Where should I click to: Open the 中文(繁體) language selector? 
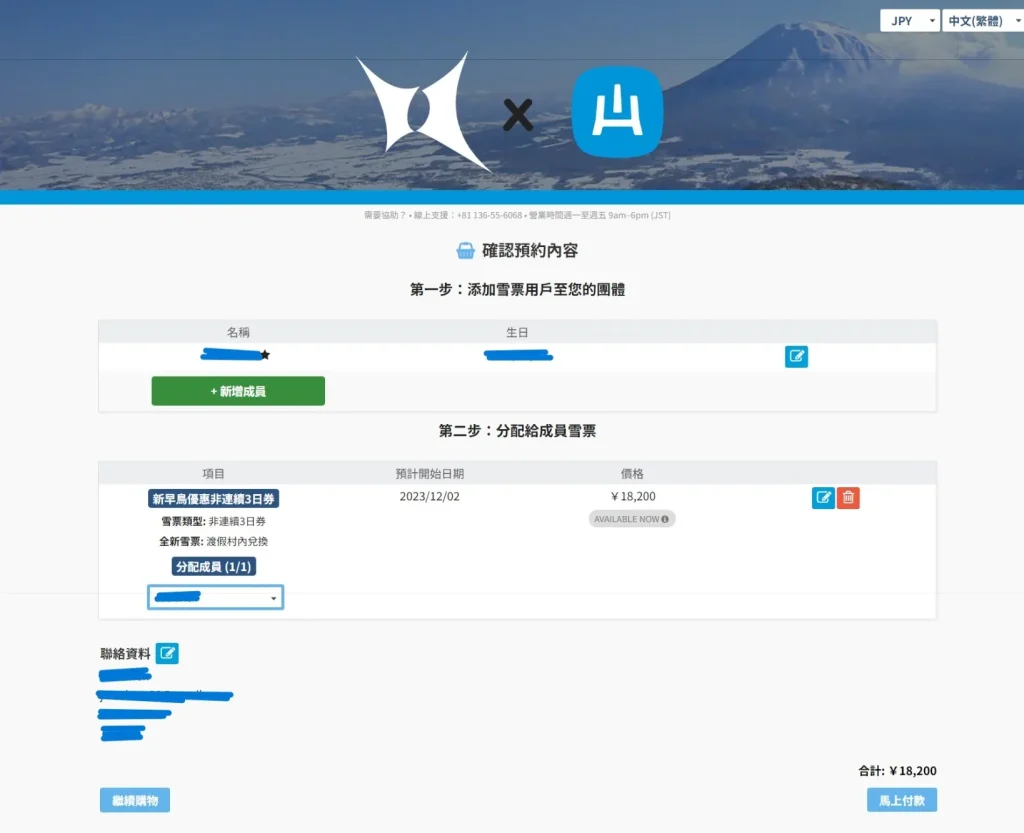(x=980, y=21)
